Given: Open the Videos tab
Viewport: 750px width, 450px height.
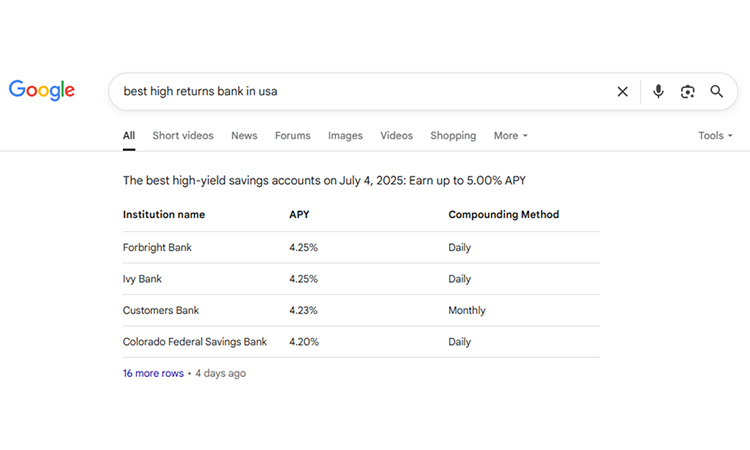Looking at the screenshot, I should [x=396, y=135].
